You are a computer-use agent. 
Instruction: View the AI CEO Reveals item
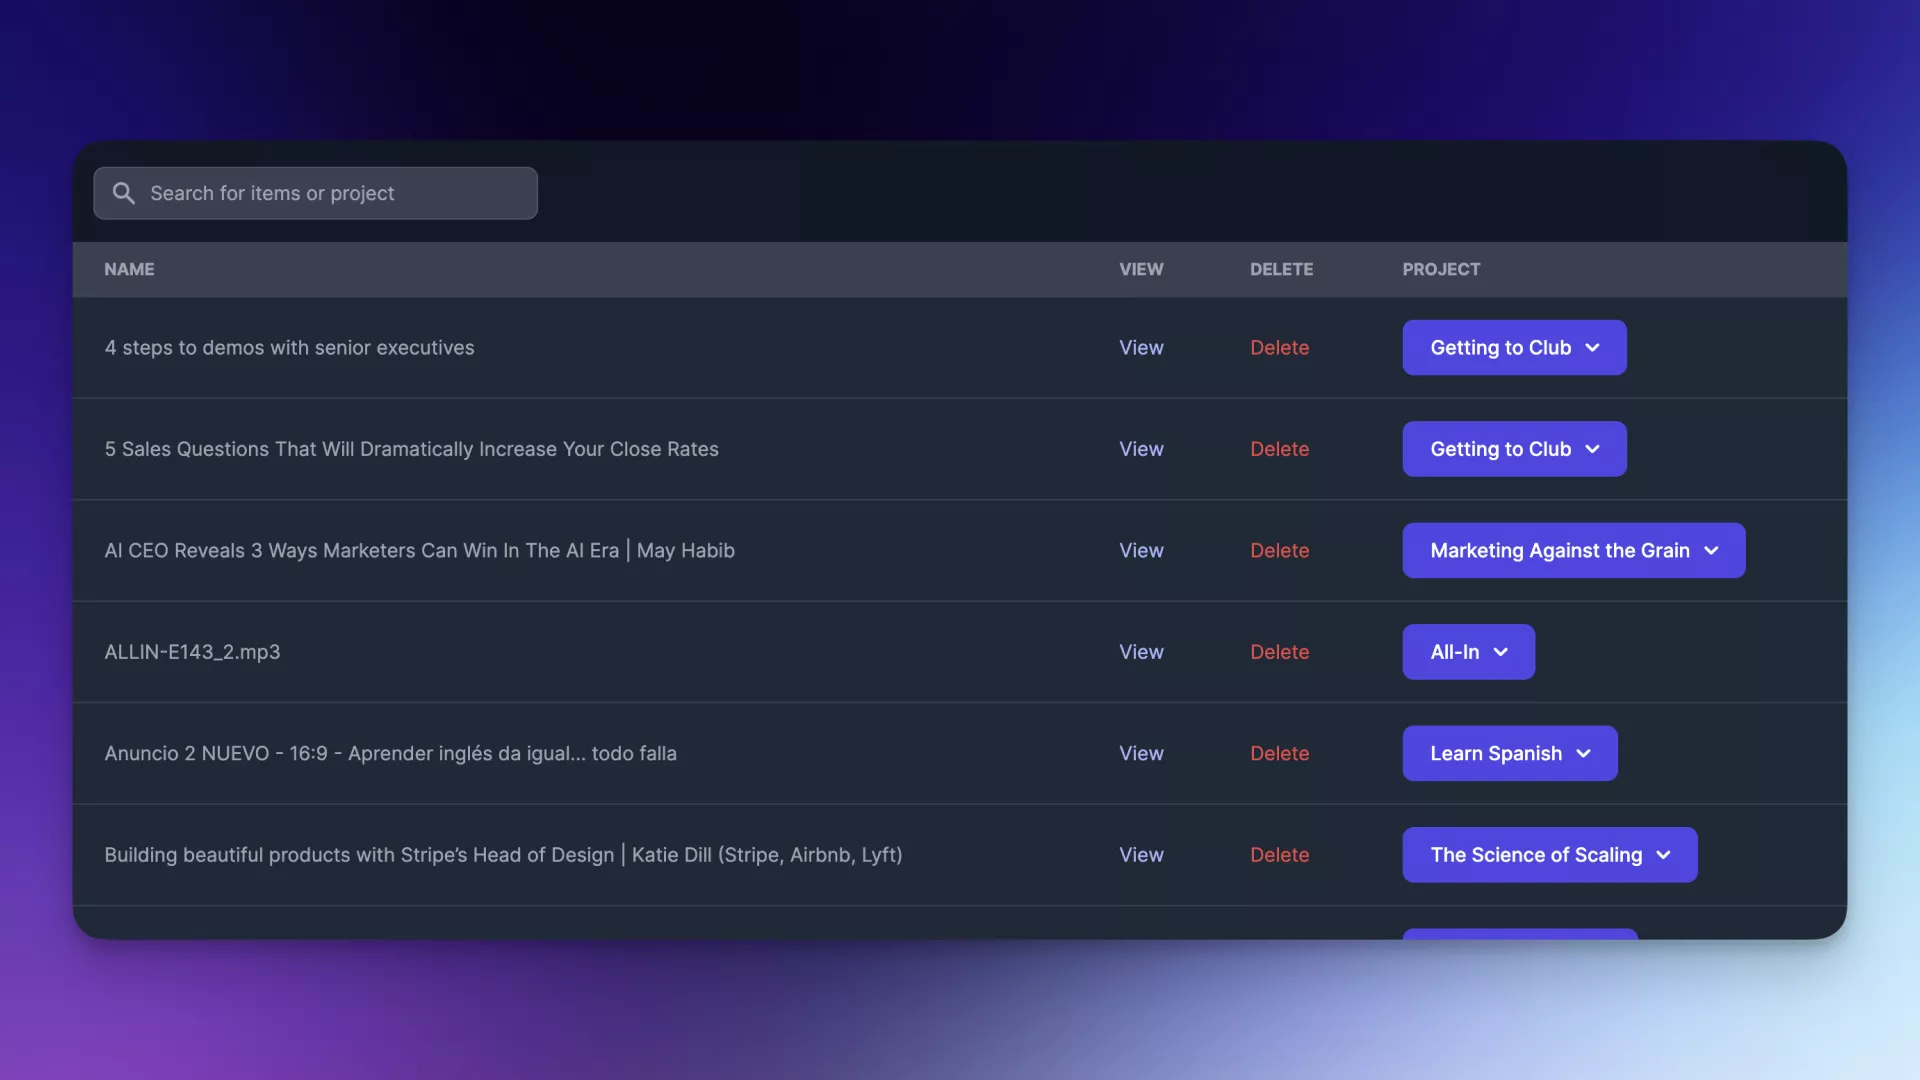click(x=1141, y=551)
